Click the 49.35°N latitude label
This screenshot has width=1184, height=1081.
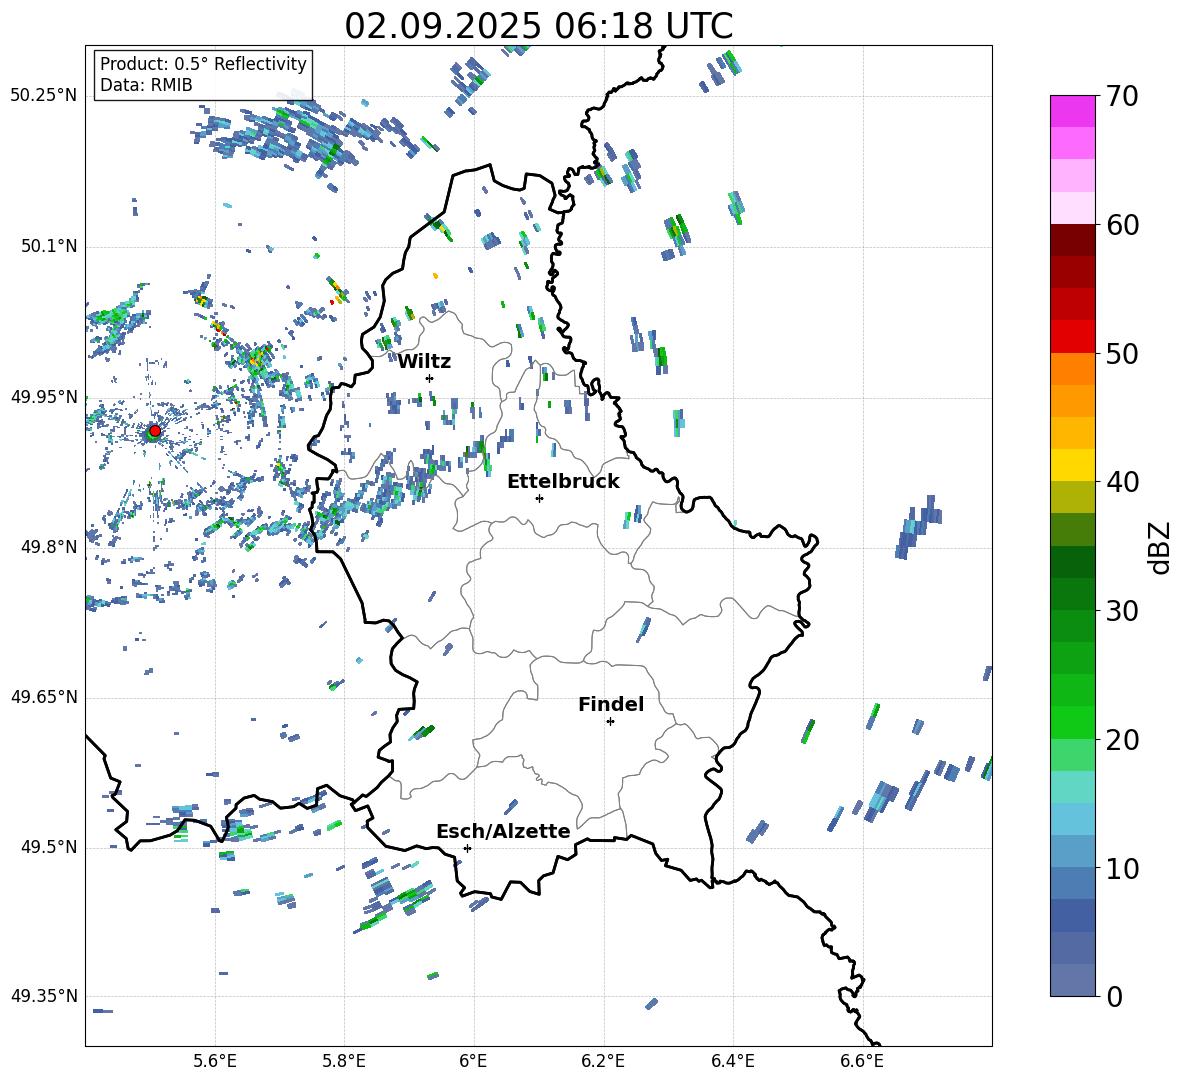pos(44,996)
